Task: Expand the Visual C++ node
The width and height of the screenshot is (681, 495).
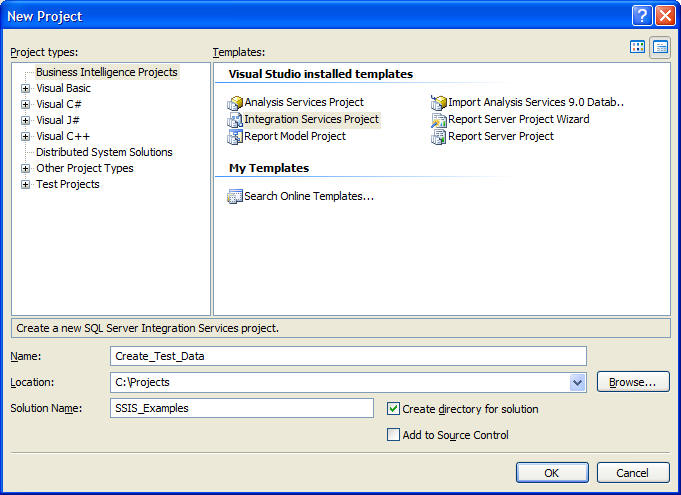Action: [26, 137]
